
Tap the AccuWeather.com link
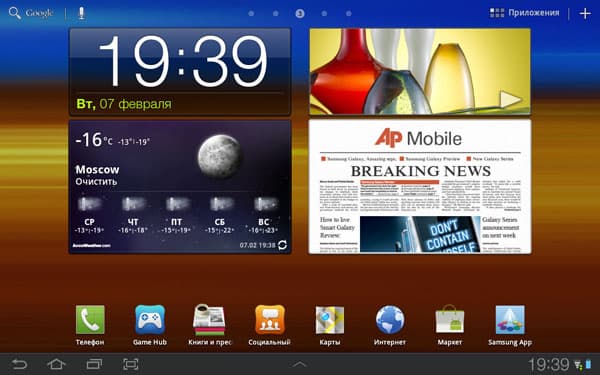pyautogui.click(x=92, y=245)
